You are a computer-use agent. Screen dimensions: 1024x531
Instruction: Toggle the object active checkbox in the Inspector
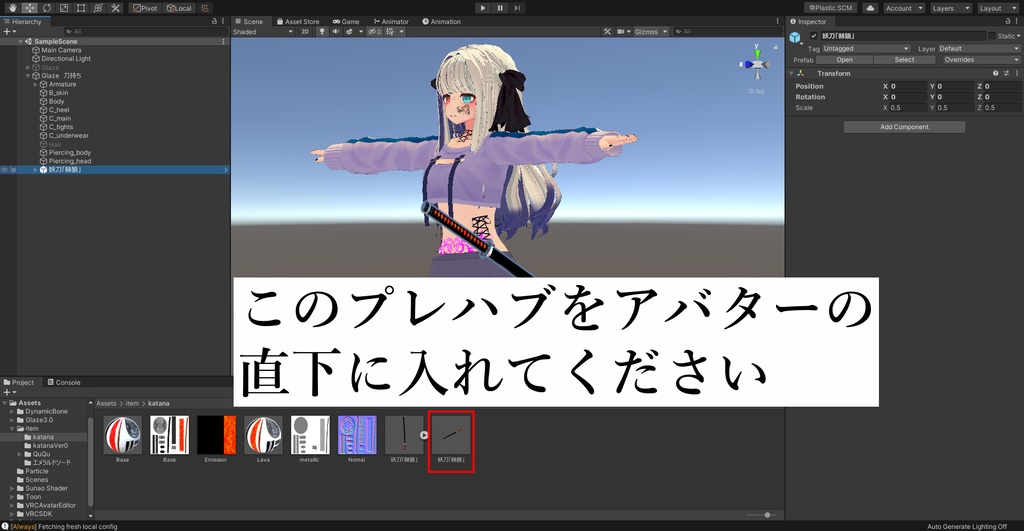click(814, 36)
